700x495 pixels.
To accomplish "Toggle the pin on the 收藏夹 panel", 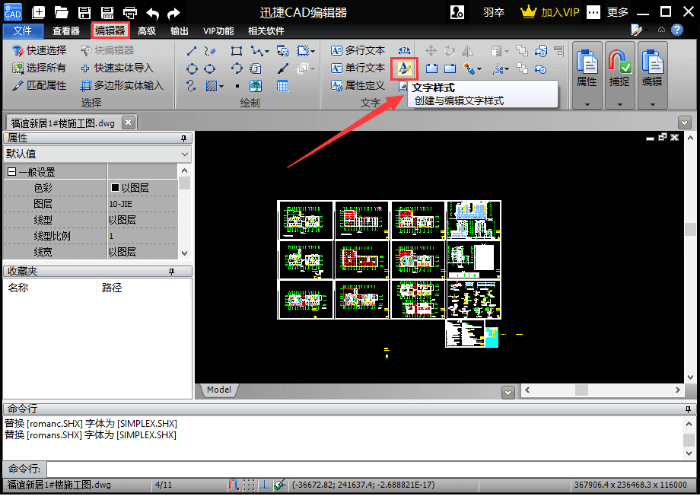I will [x=171, y=271].
